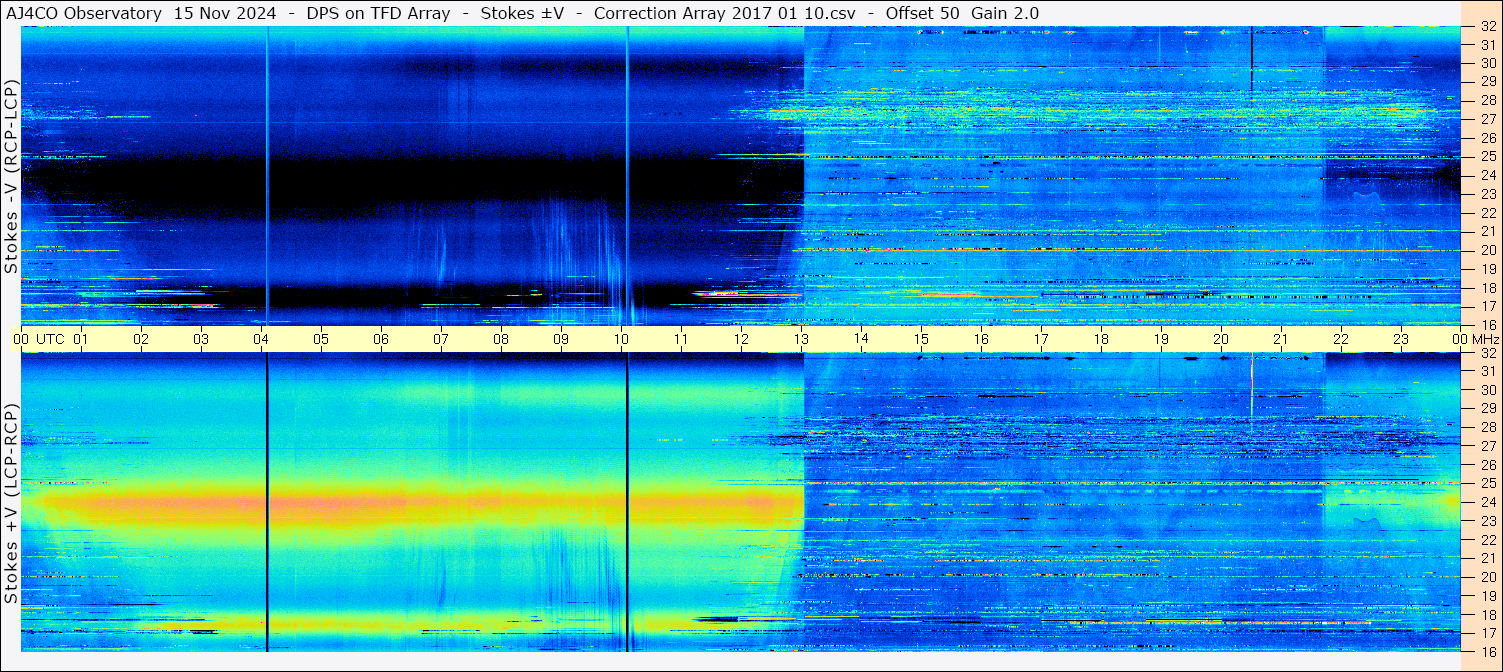Select hour 07 on the UTC time axis
This screenshot has height=672, width=1503.
(x=441, y=339)
